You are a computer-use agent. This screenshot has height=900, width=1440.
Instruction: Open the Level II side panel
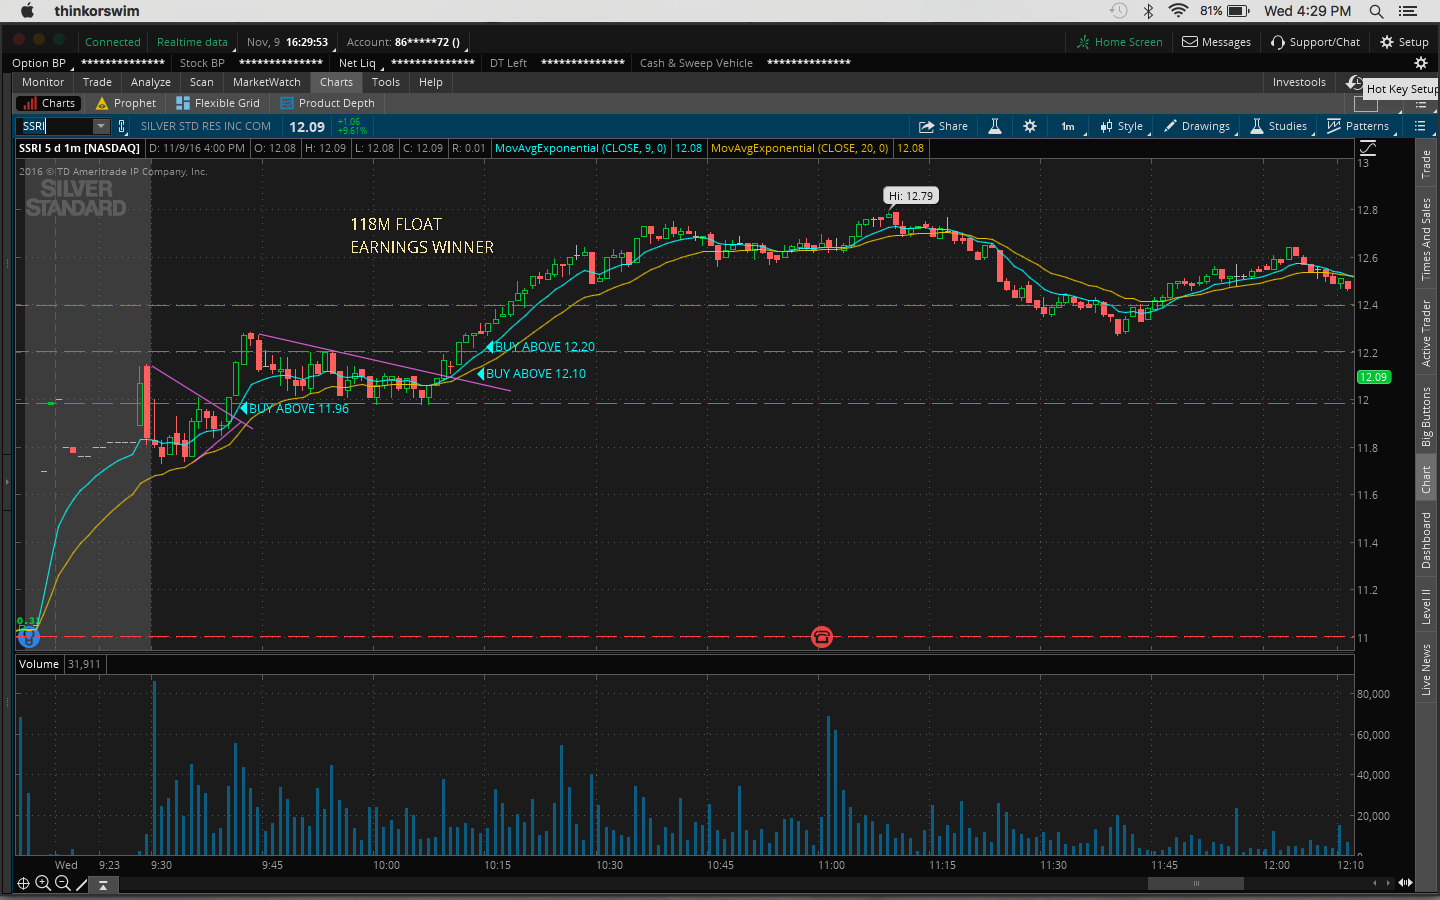pos(1427,606)
